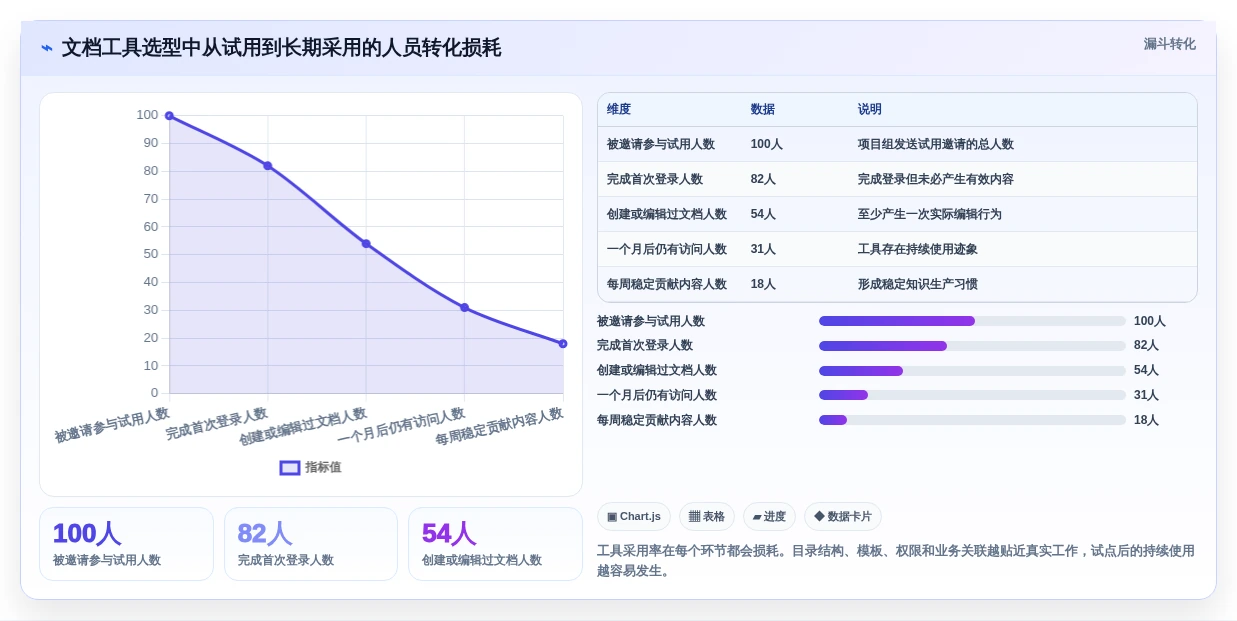Click the lightning icon beside the title
The image size is (1237, 621).
pos(47,48)
